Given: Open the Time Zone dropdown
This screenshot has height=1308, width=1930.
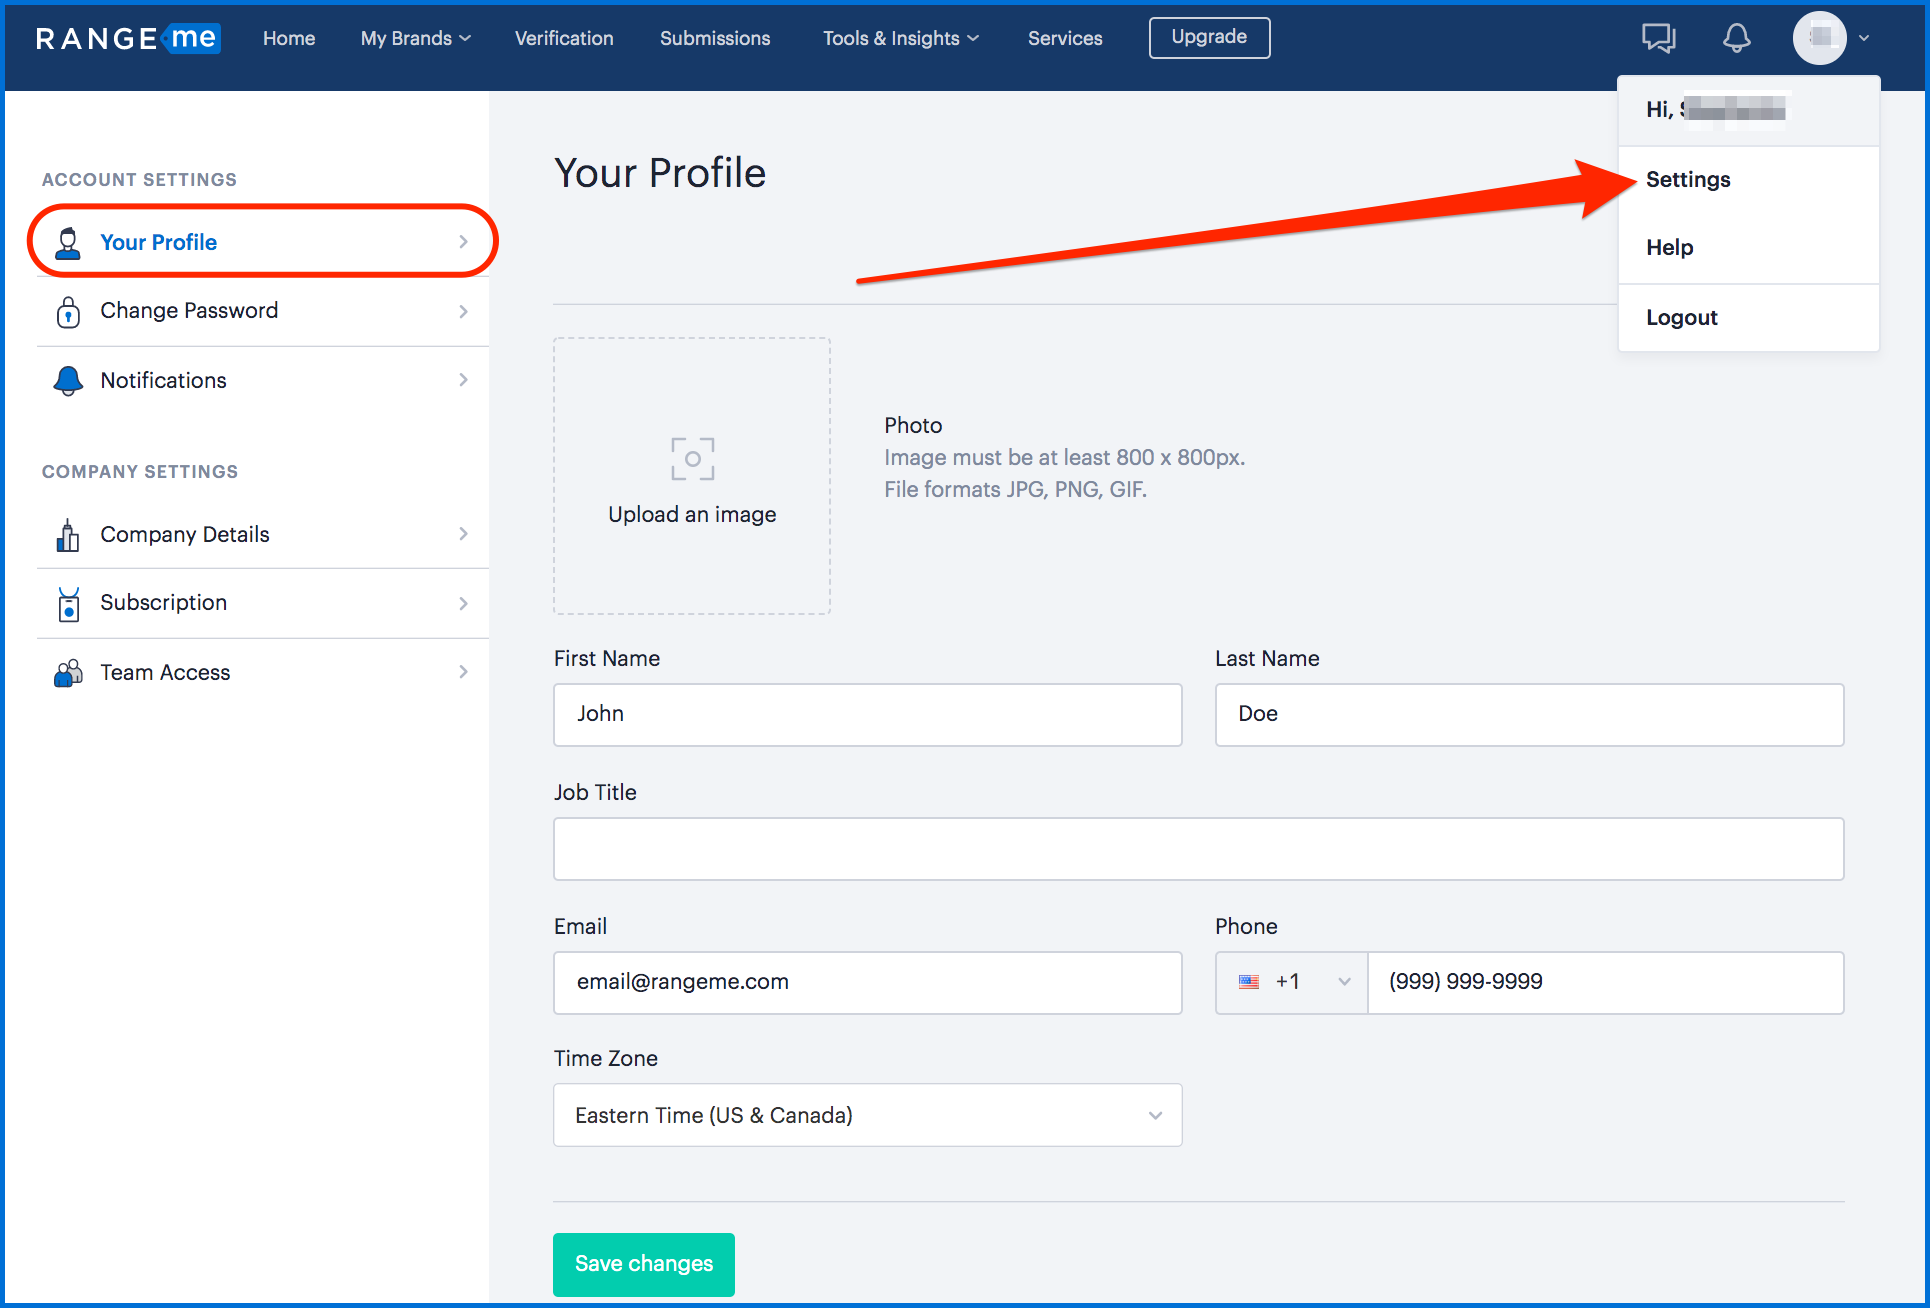Looking at the screenshot, I should [867, 1115].
